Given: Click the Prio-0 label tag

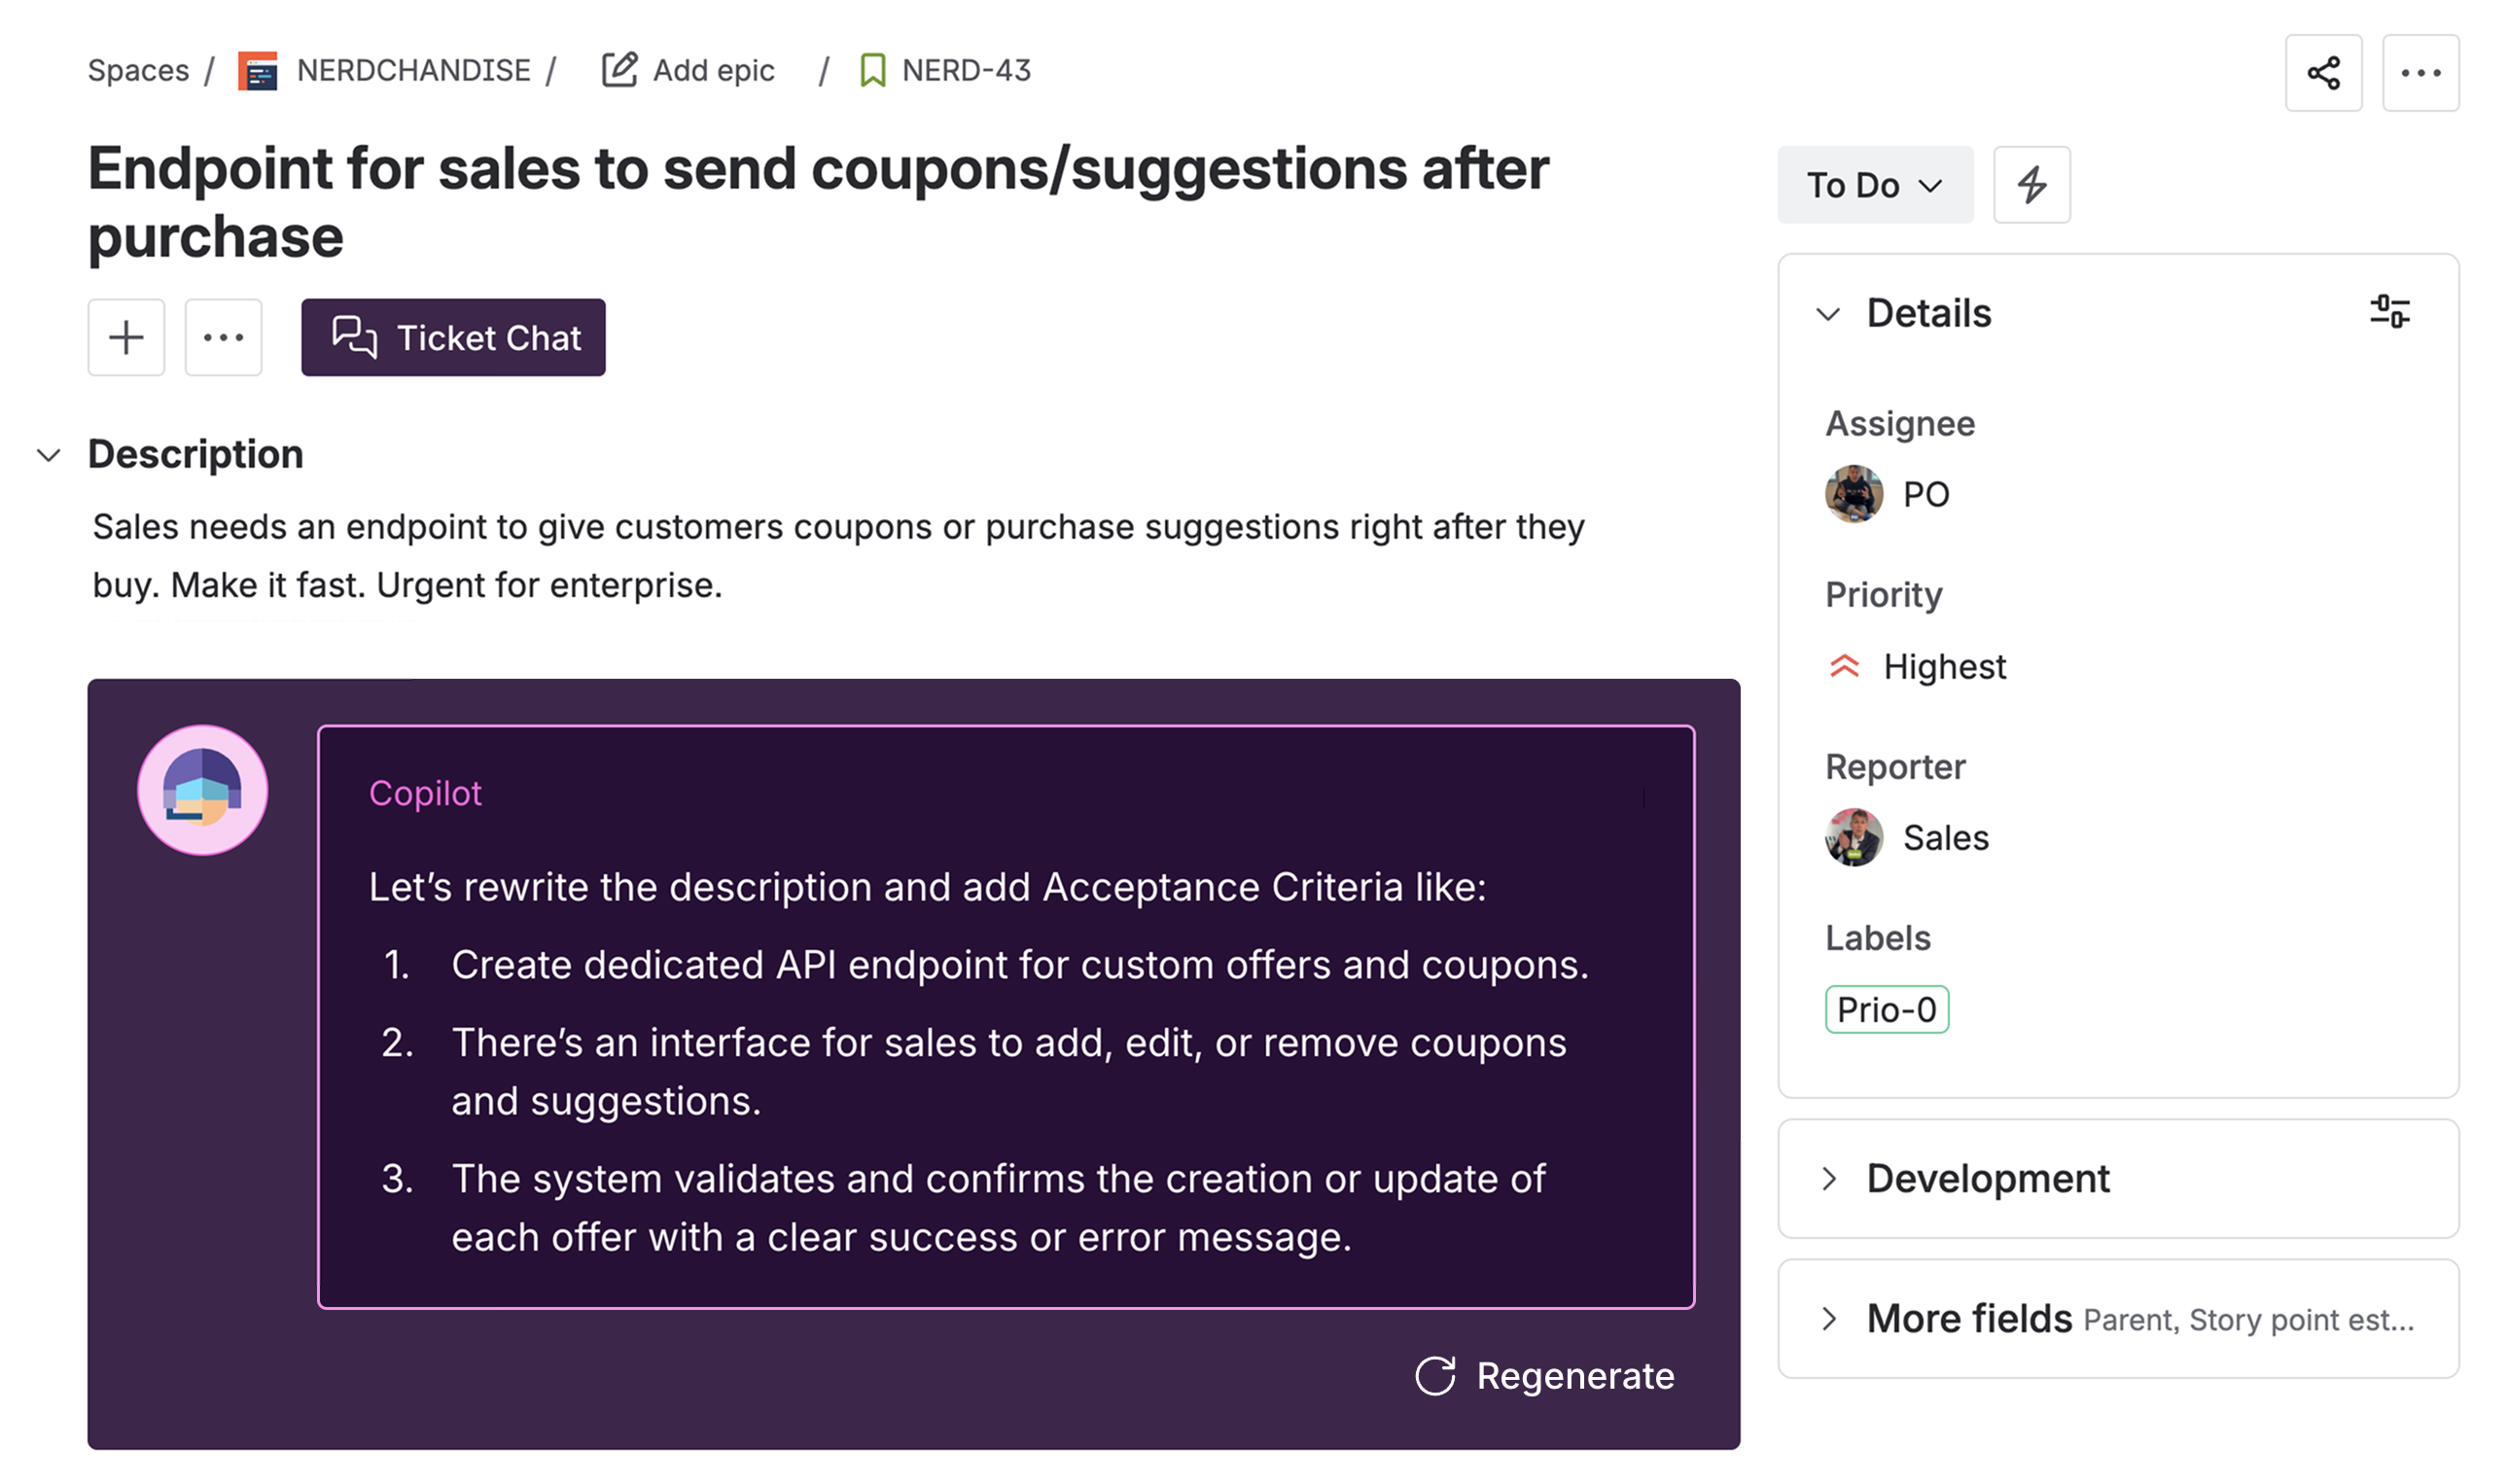Looking at the screenshot, I should (x=1886, y=1010).
